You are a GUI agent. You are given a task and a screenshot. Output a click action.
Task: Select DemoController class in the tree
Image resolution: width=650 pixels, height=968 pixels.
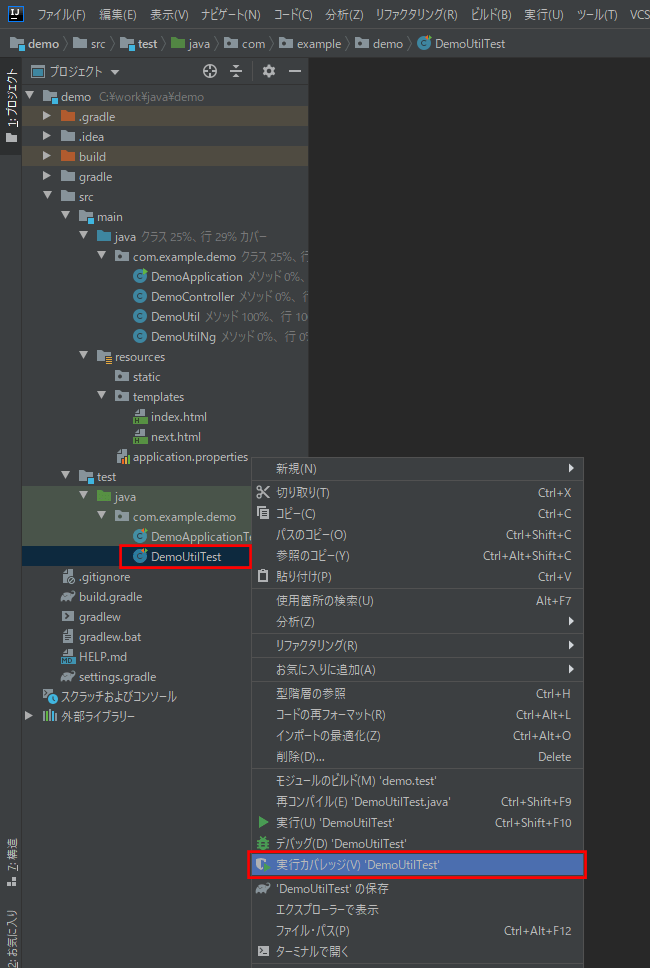pyautogui.click(x=192, y=297)
